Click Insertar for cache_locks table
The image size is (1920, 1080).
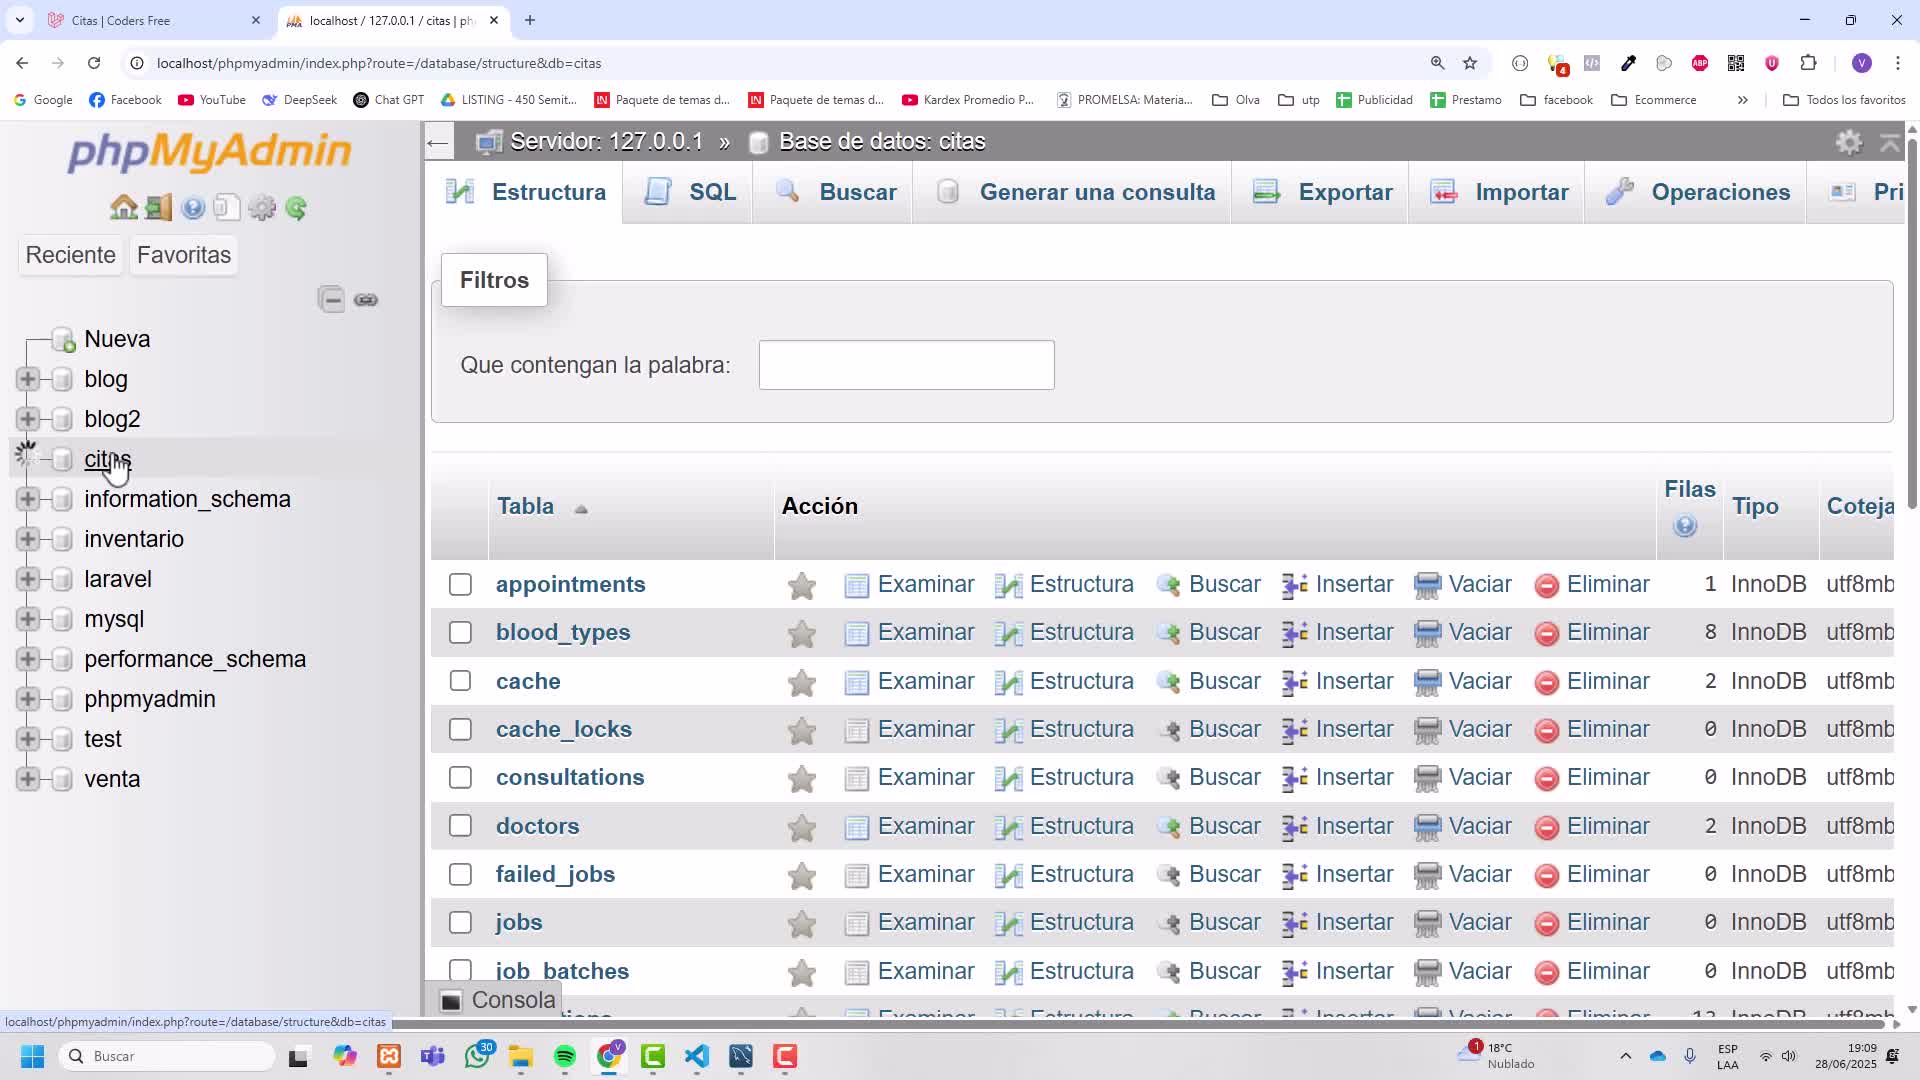pyautogui.click(x=1337, y=729)
